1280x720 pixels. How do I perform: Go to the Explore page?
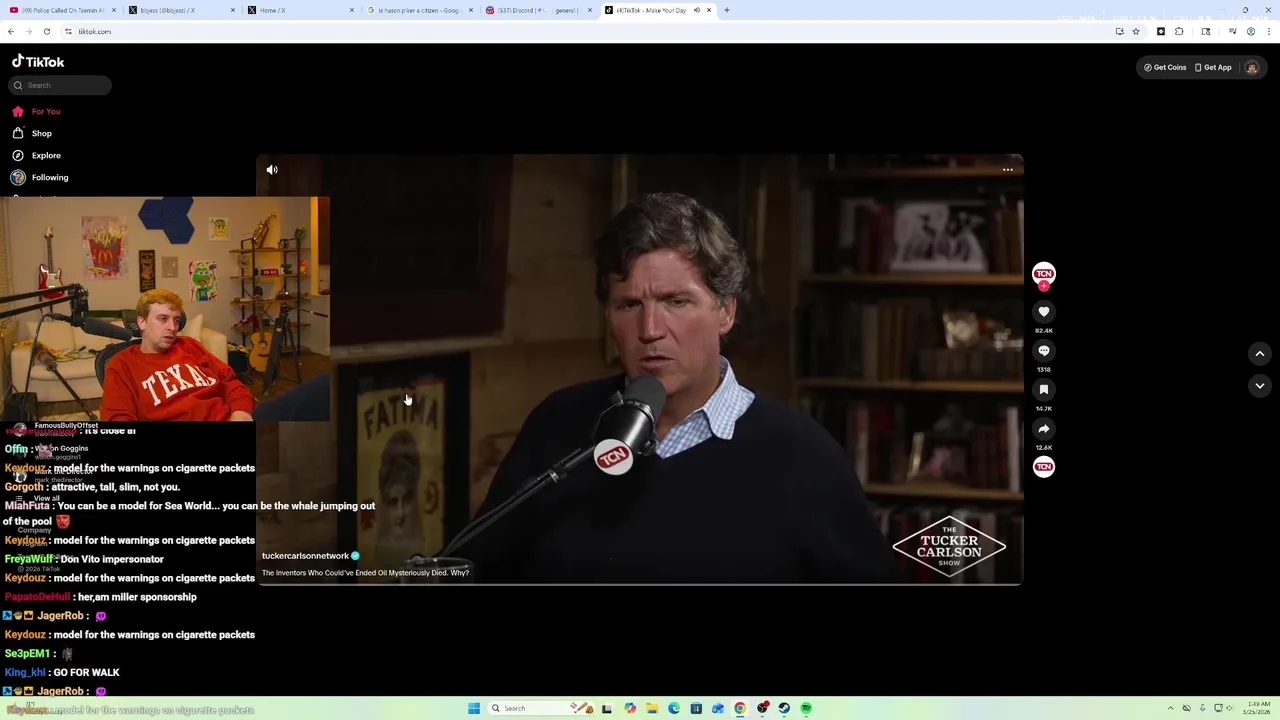(37, 155)
